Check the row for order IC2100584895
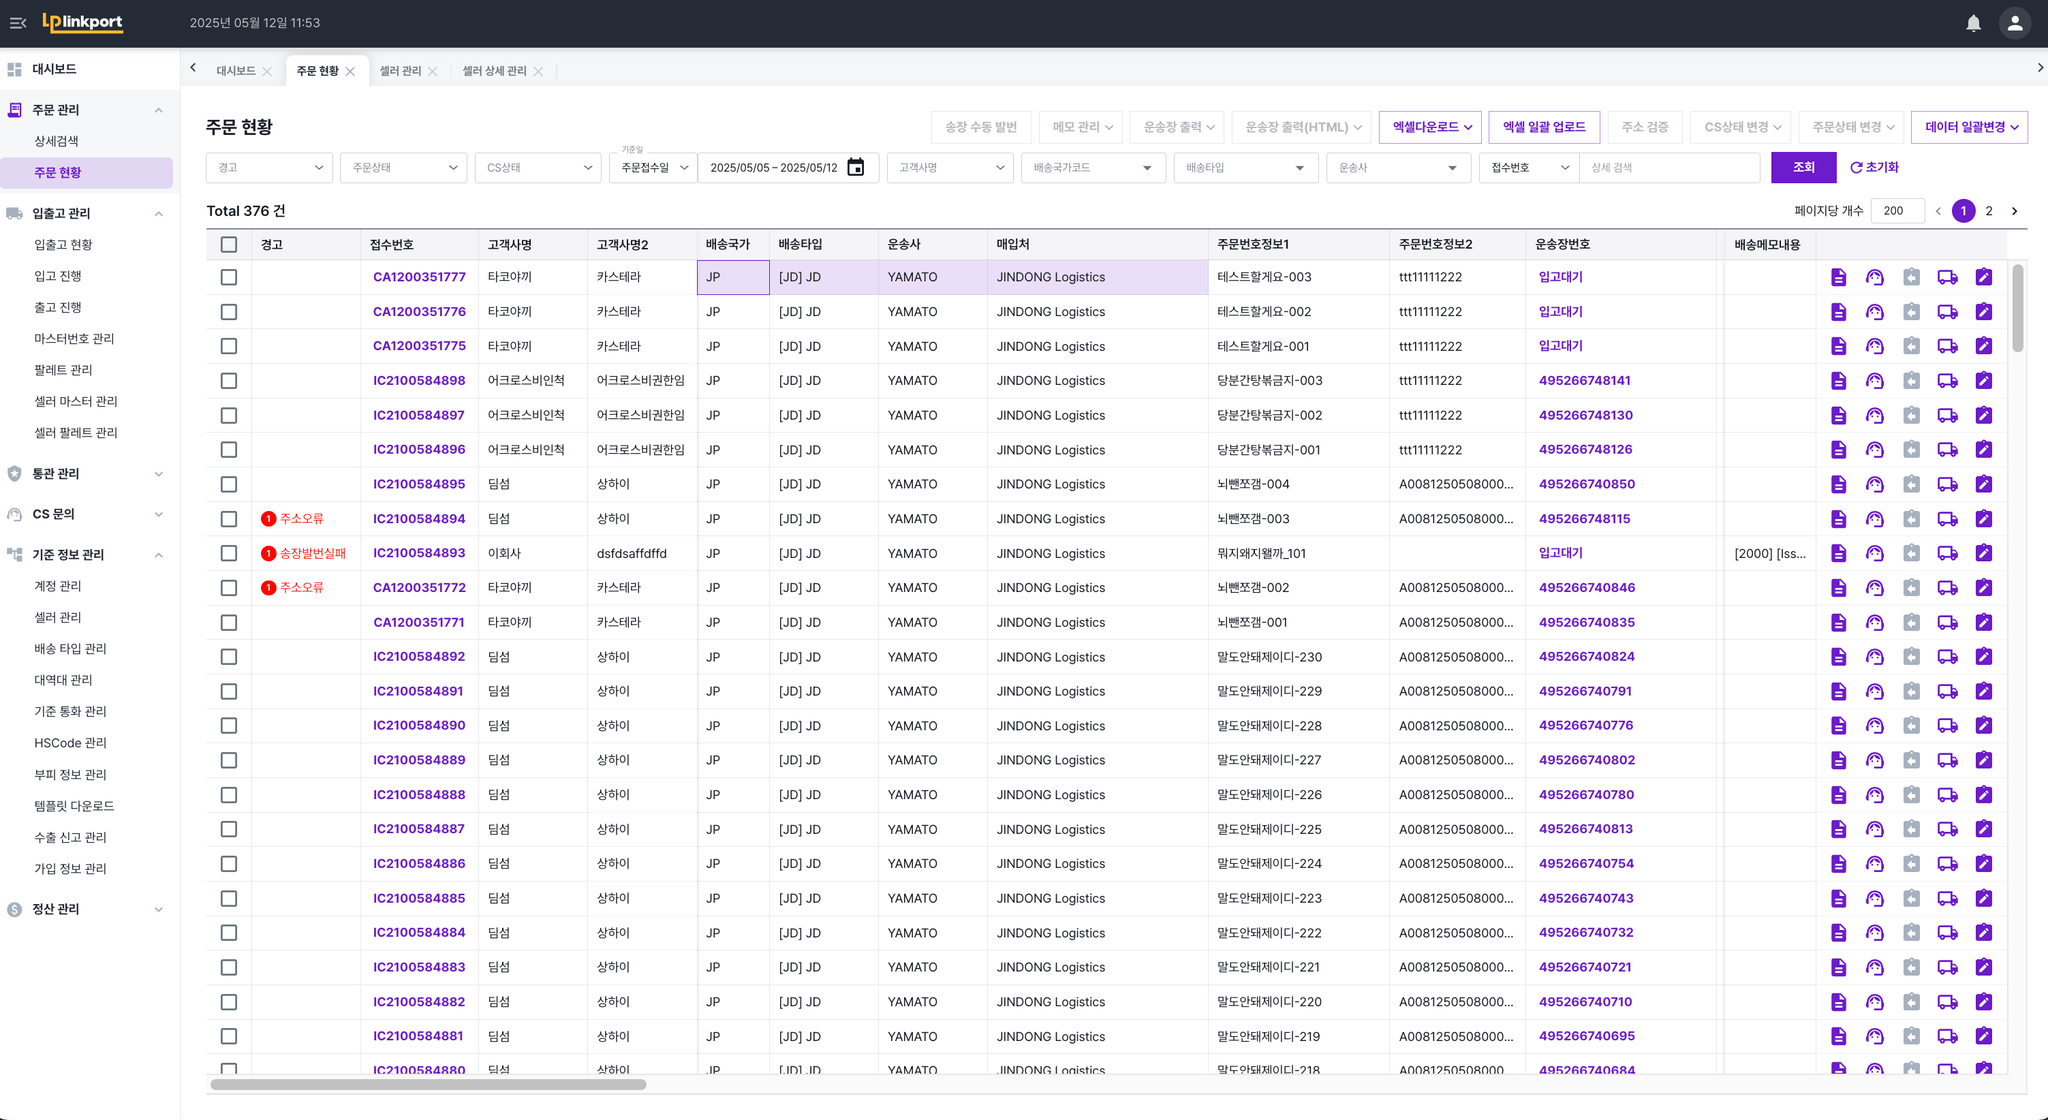 229,484
